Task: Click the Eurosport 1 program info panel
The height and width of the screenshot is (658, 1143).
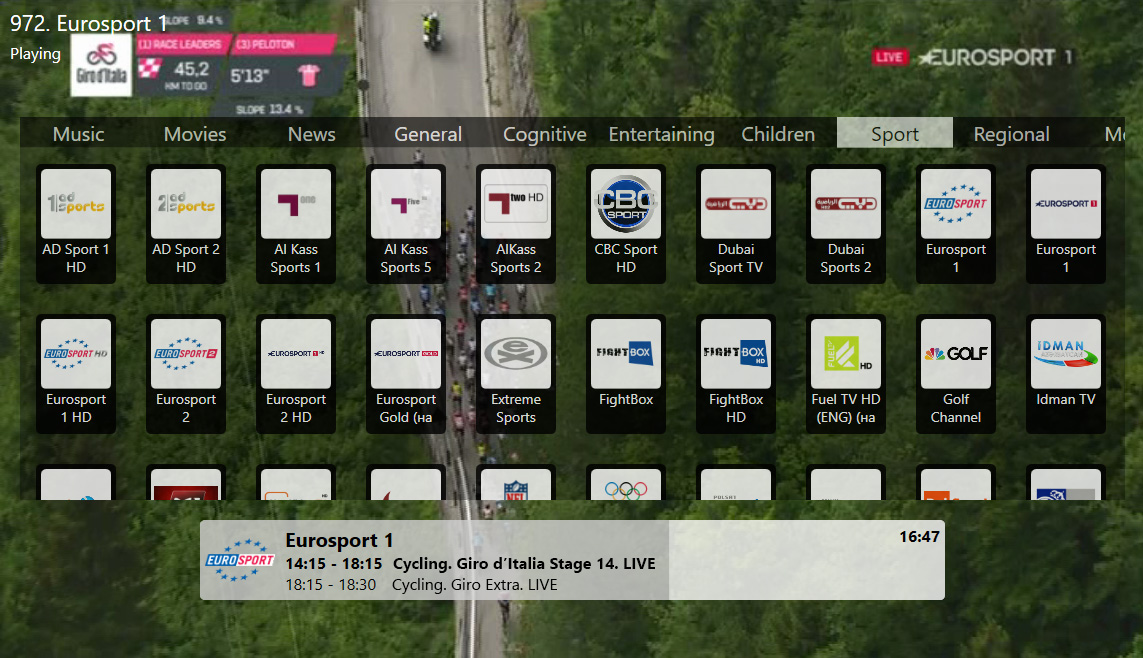Action: (x=572, y=560)
